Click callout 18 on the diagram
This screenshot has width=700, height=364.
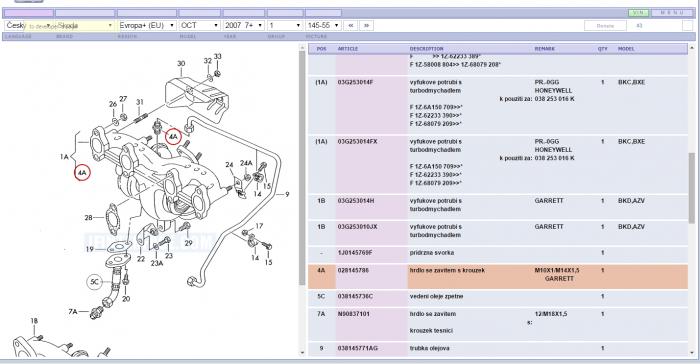coord(34,321)
